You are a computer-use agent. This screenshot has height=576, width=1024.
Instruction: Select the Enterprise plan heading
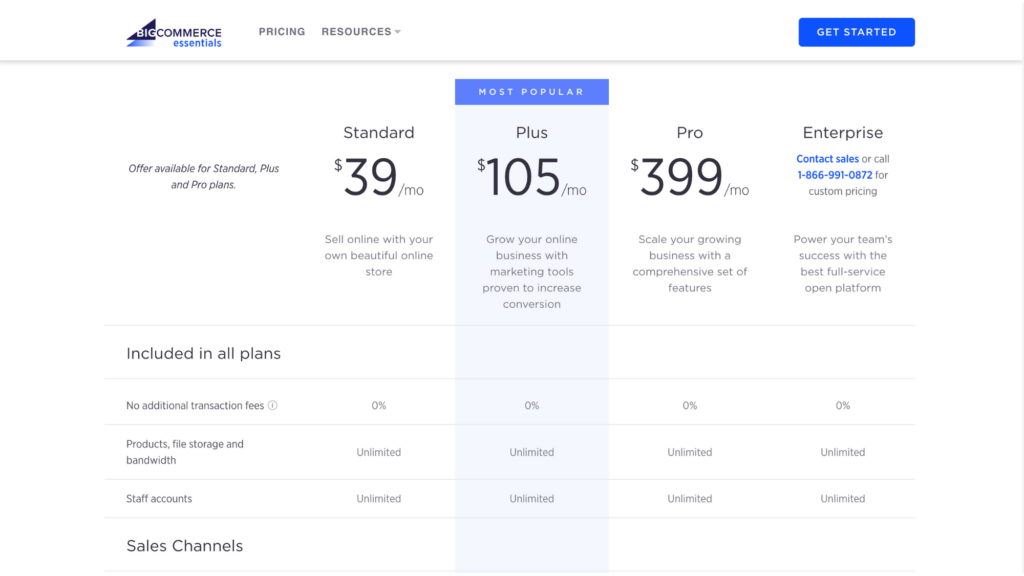click(842, 133)
